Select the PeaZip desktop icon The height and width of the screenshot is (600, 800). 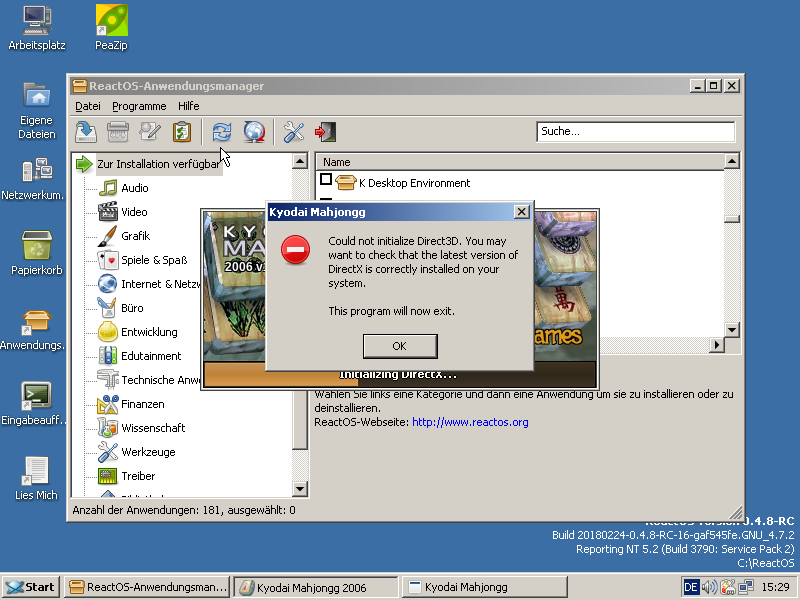pos(111,28)
